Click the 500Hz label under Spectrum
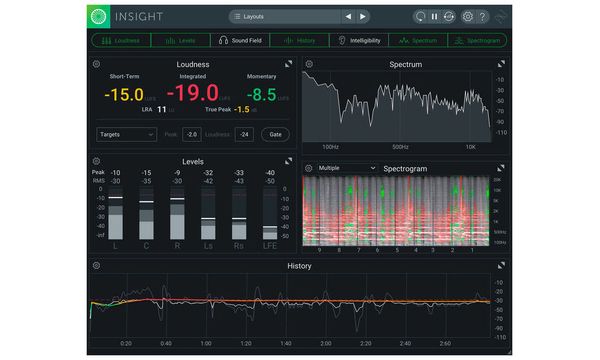This screenshot has height=360, width=600. point(400,147)
